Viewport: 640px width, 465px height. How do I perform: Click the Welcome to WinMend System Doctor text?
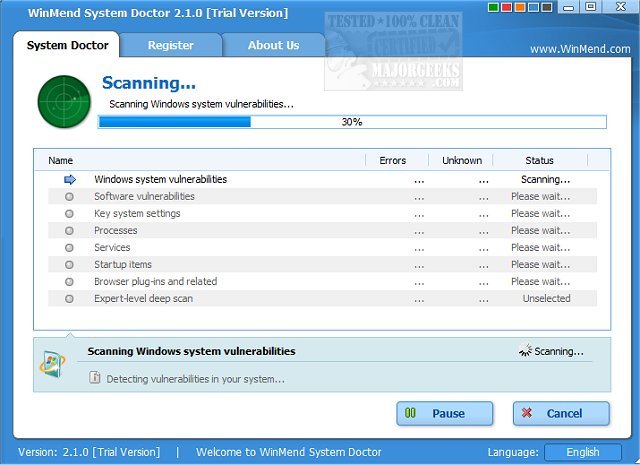click(x=289, y=452)
